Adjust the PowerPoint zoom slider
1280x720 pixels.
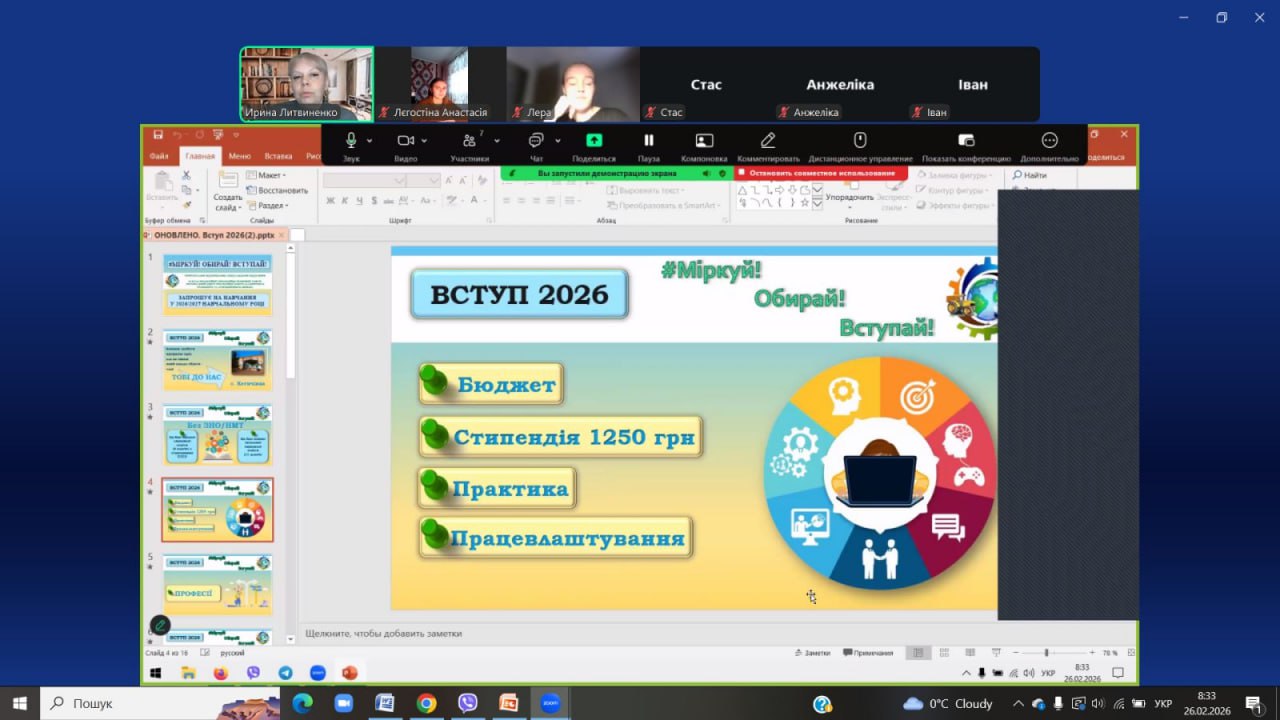point(1046,653)
